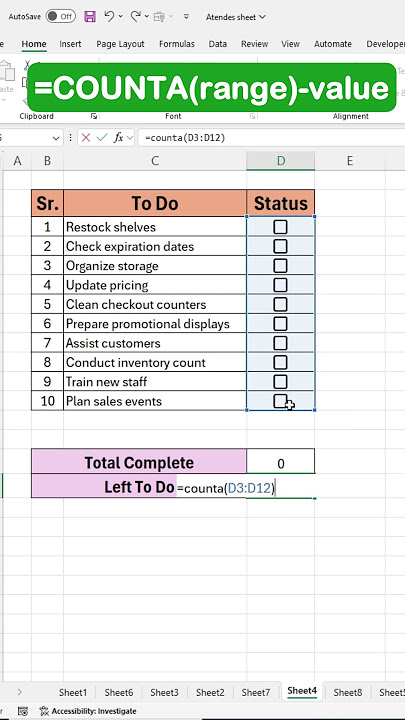
Task: Click the Accessibility Investigate status icon
Action: [x=44, y=711]
